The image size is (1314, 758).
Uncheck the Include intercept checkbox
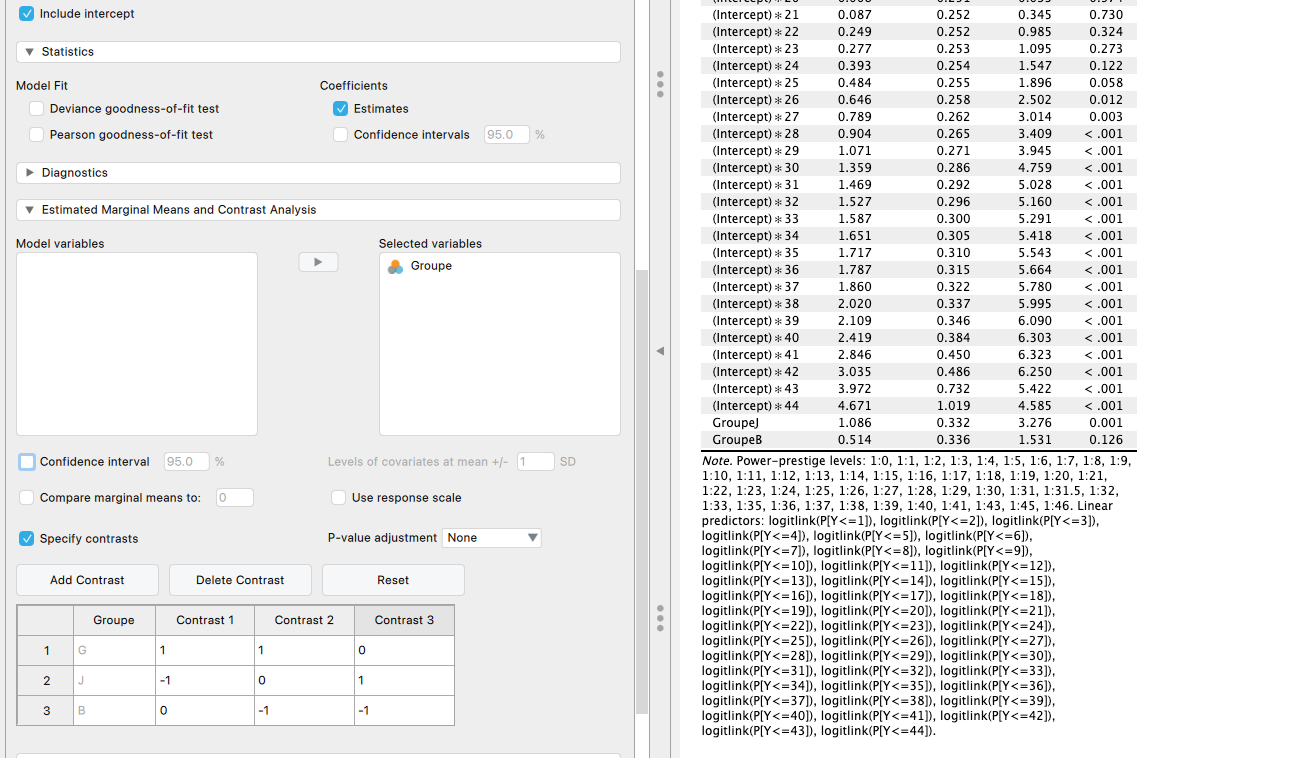tap(27, 14)
